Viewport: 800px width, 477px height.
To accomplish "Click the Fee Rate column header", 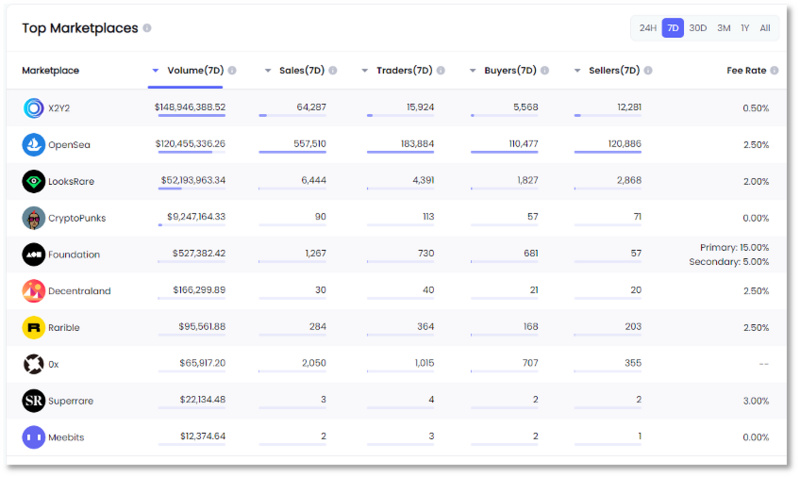I will click(x=746, y=70).
